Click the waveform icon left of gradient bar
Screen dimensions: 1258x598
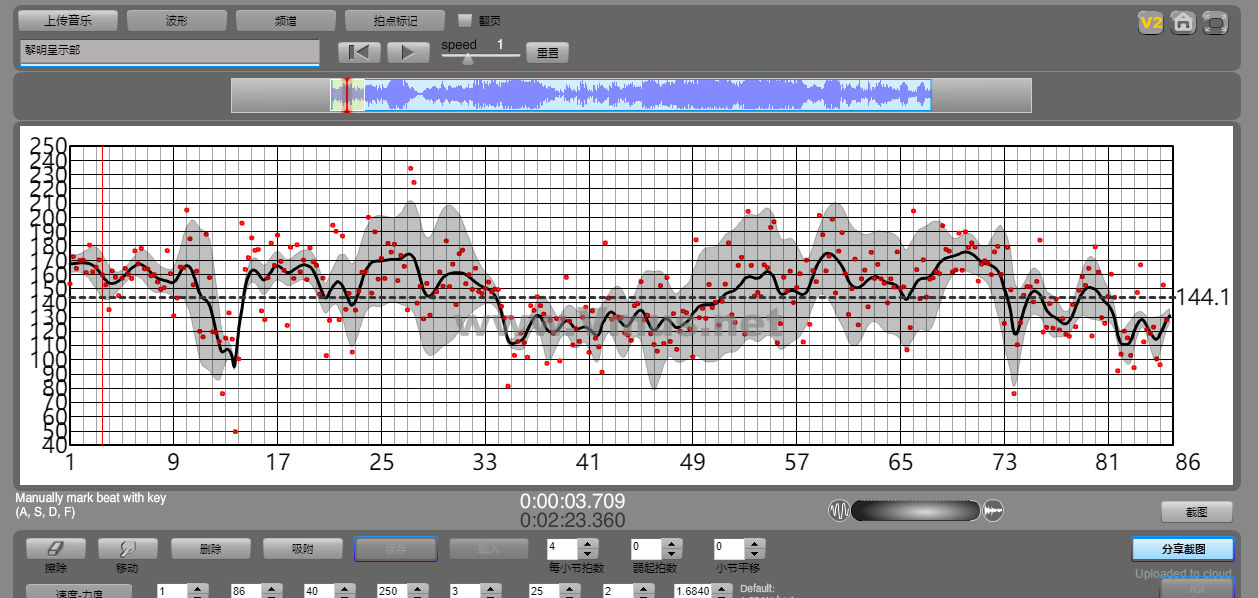(838, 511)
